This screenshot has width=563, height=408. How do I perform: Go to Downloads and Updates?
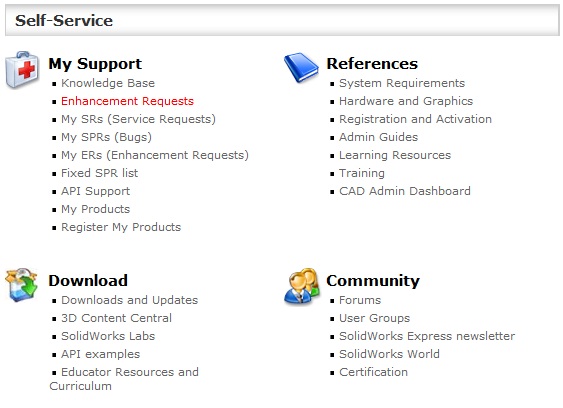click(x=129, y=300)
